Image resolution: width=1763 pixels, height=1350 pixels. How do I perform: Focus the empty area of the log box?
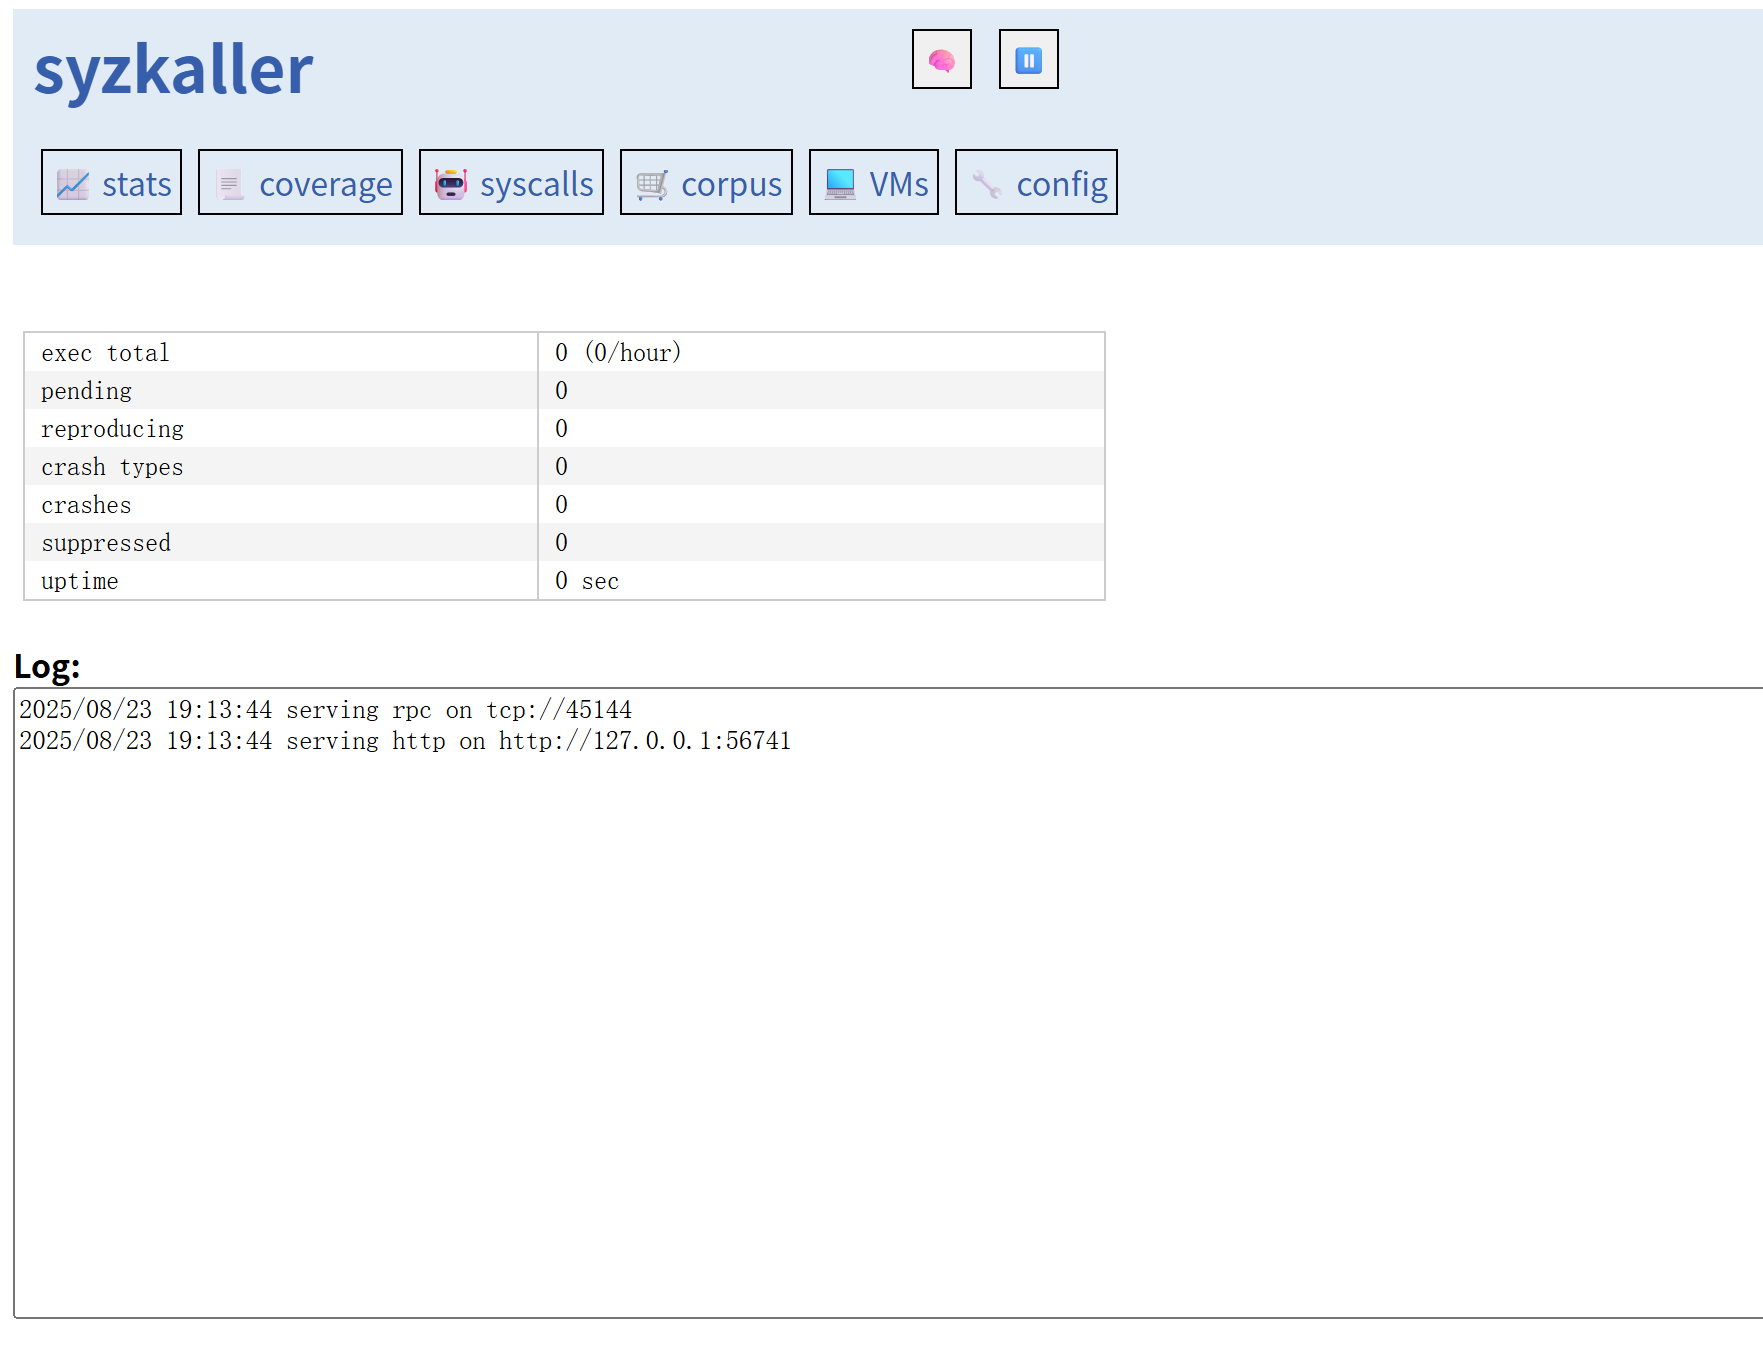(880, 1030)
